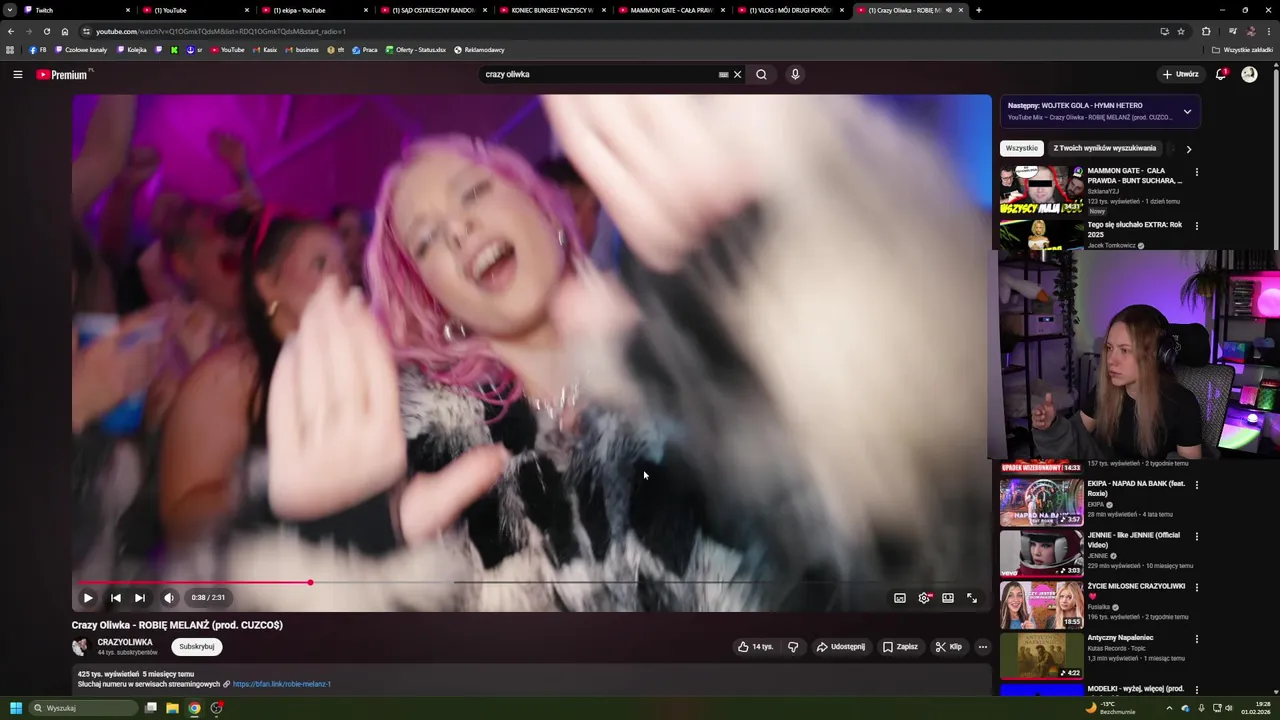Open the account avatar menu
The width and height of the screenshot is (1280, 720).
[x=1249, y=74]
